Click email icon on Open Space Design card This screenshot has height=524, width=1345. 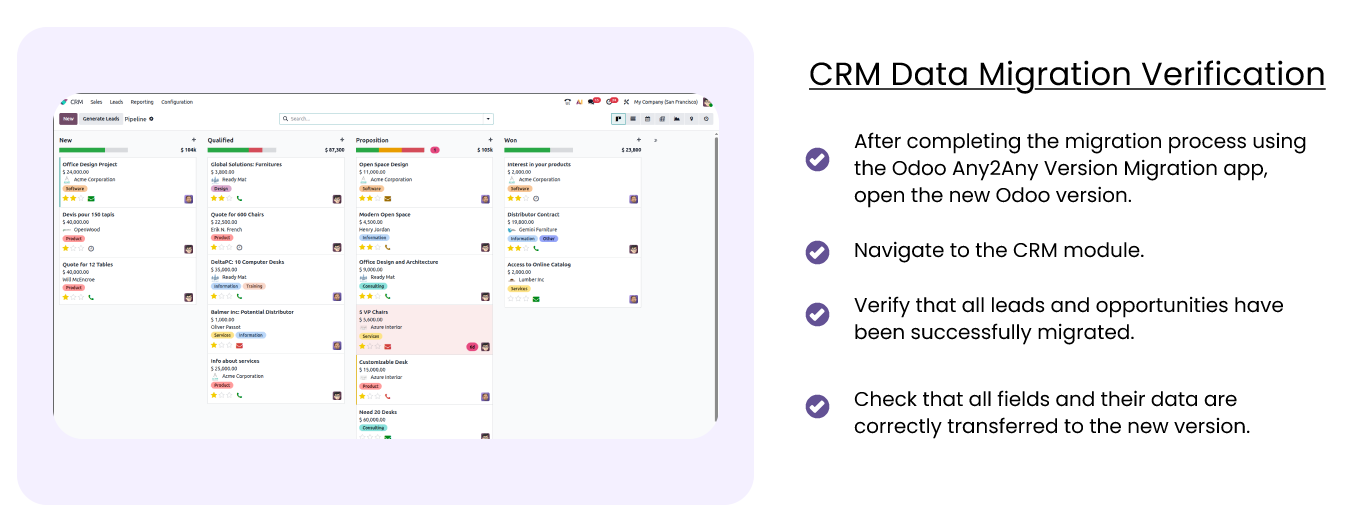(x=388, y=199)
